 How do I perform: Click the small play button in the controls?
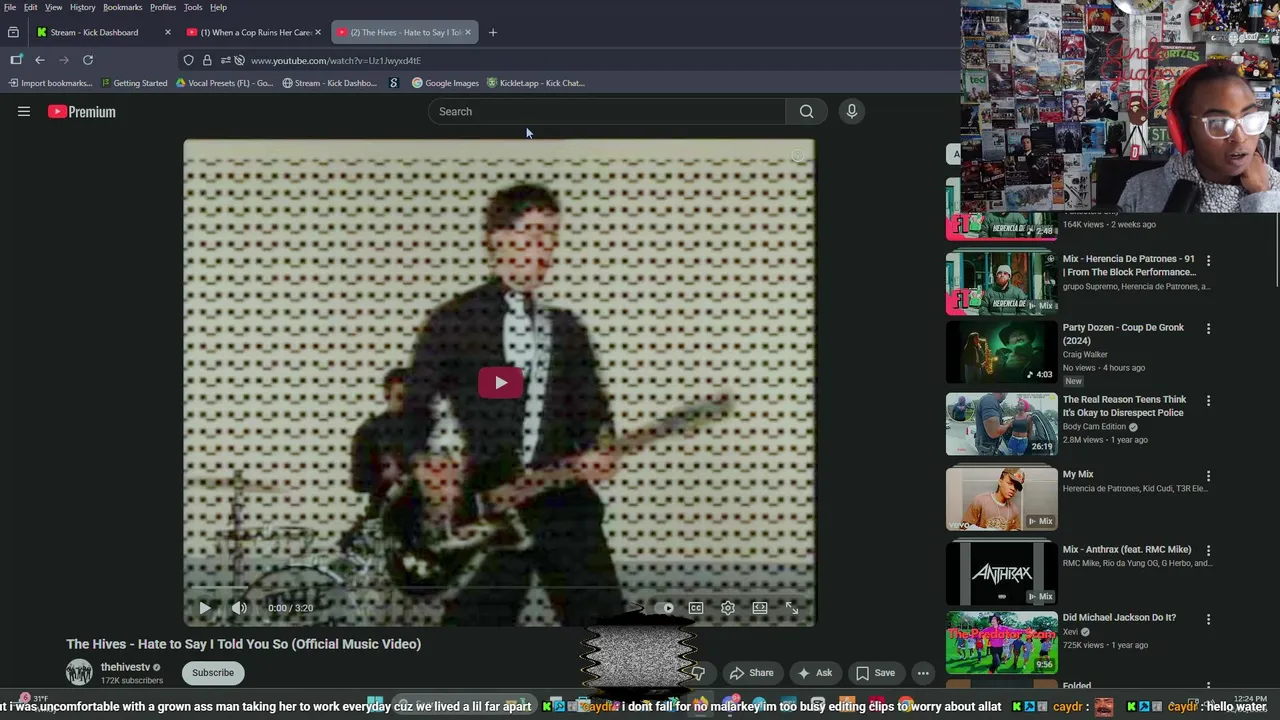click(x=205, y=608)
